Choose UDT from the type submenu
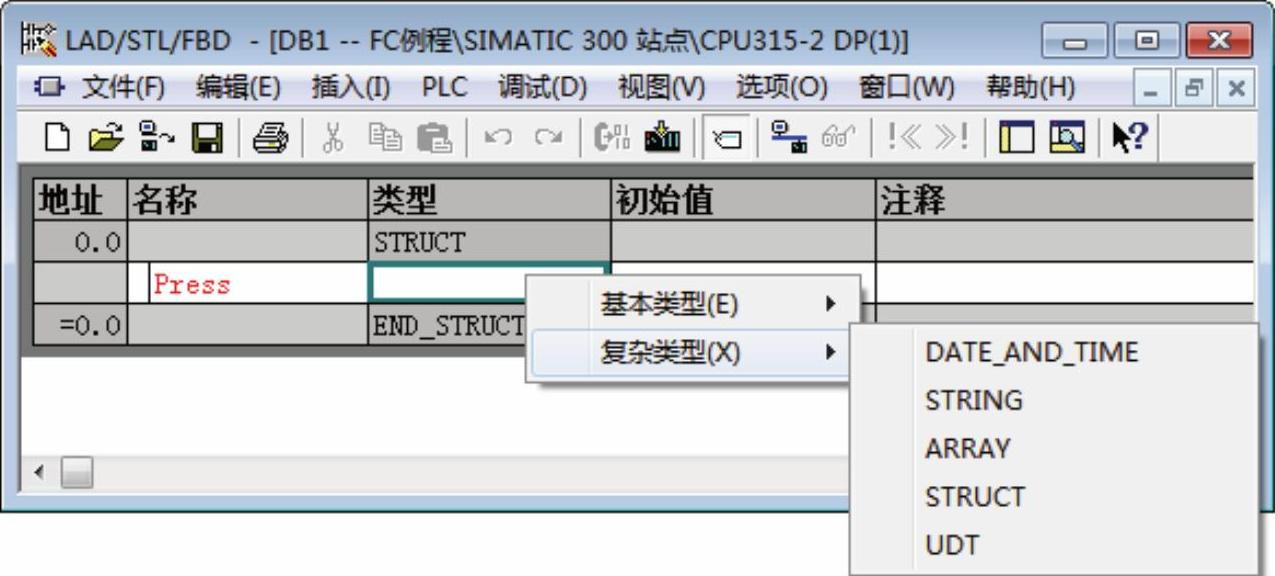Screen dimensions: 1275x576 (952, 545)
